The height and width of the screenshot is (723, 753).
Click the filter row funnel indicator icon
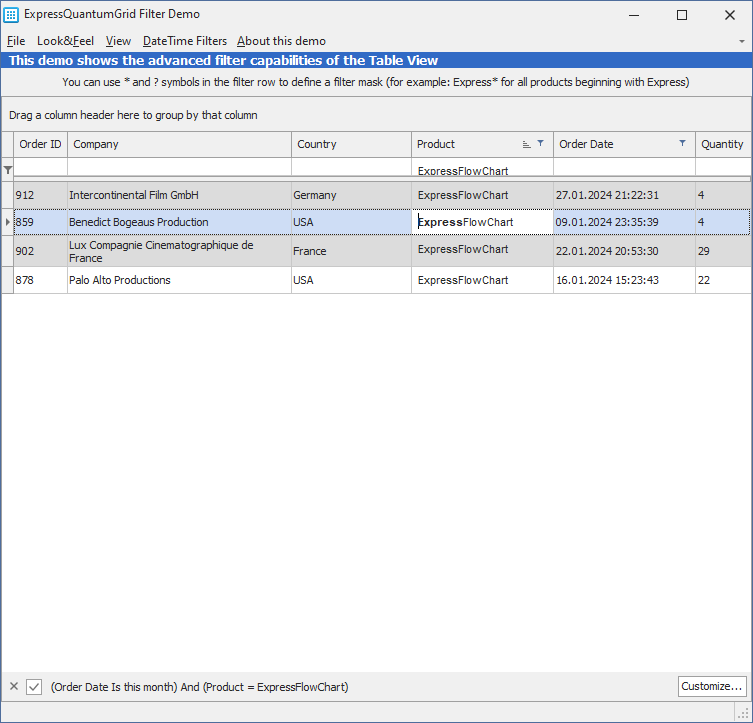[x=8, y=170]
